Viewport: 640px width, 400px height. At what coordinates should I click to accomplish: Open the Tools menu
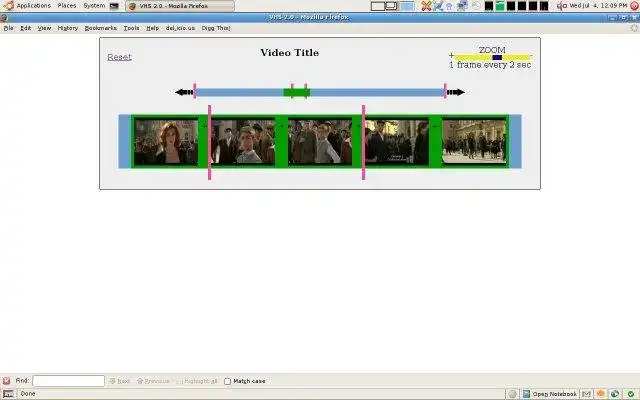pos(131,28)
